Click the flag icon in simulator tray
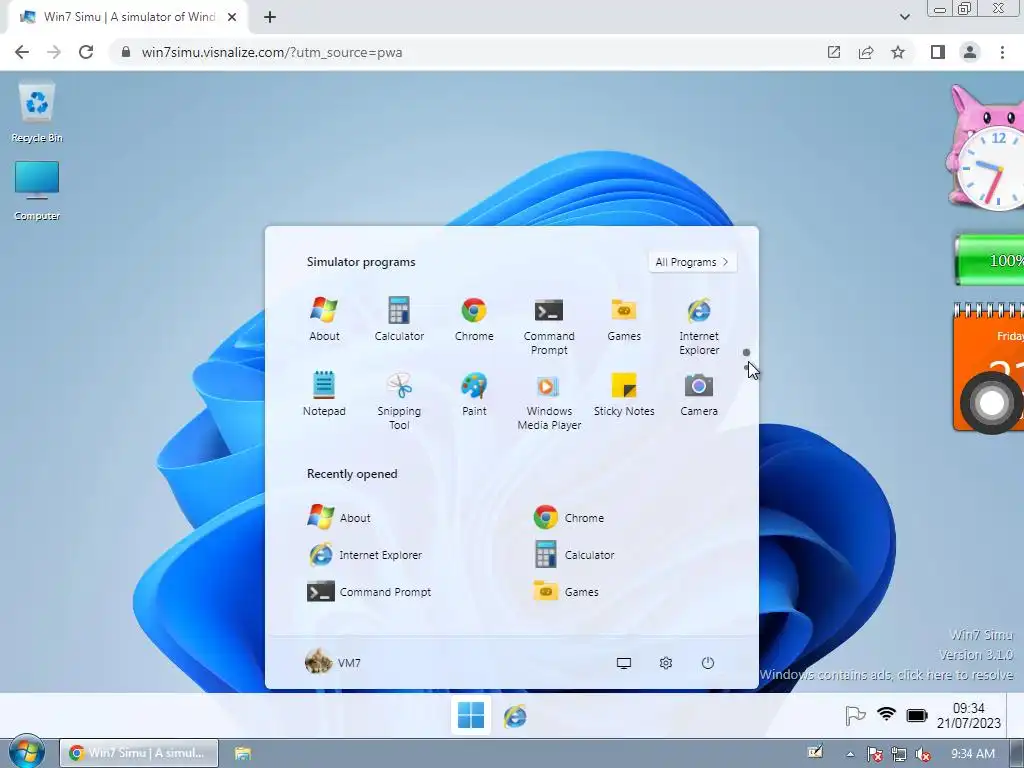This screenshot has width=1024, height=768. tap(855, 716)
